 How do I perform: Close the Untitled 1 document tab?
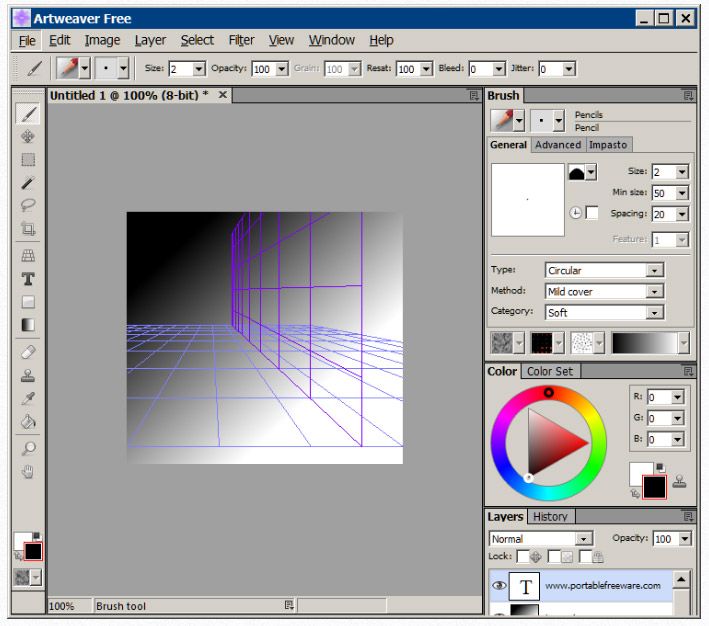pyautogui.click(x=223, y=95)
